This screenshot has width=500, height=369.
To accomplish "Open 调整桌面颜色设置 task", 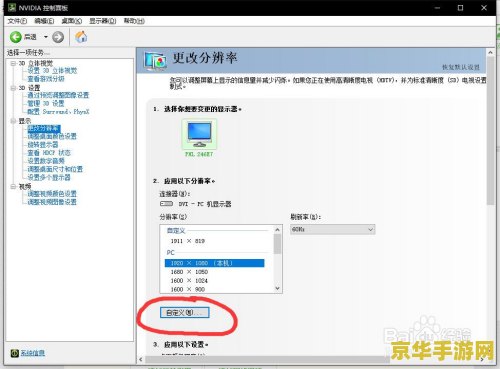I will pyautogui.click(x=52, y=136).
